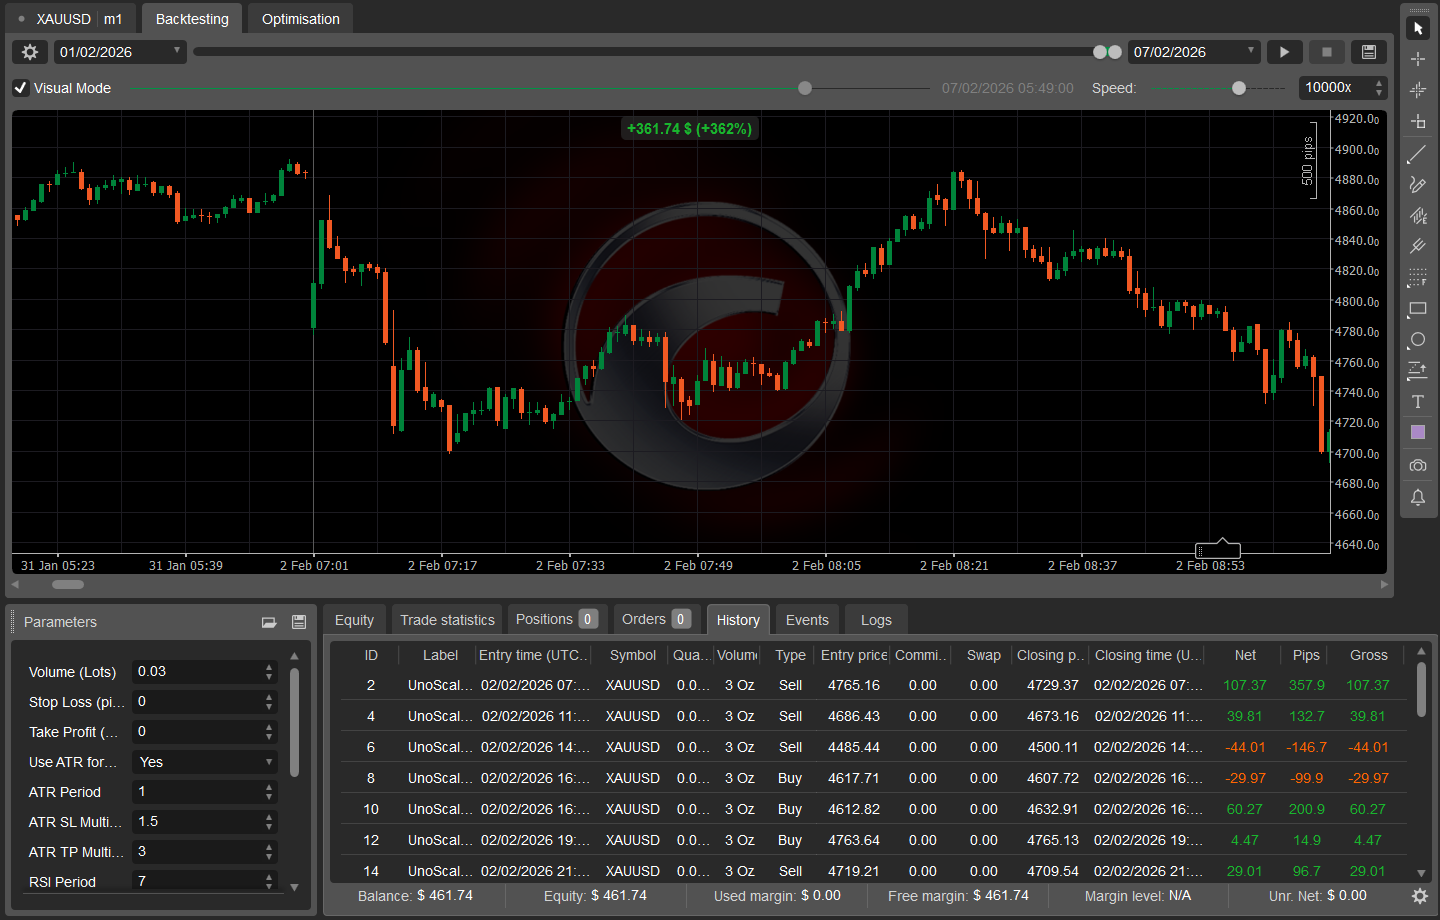Change the Use ATR setting from Yes

[x=204, y=761]
